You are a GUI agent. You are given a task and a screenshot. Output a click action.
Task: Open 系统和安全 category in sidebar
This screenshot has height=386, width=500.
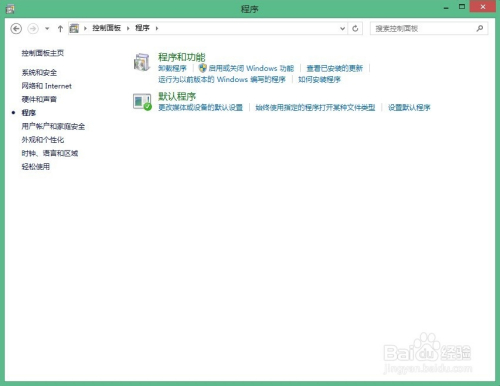click(39, 73)
